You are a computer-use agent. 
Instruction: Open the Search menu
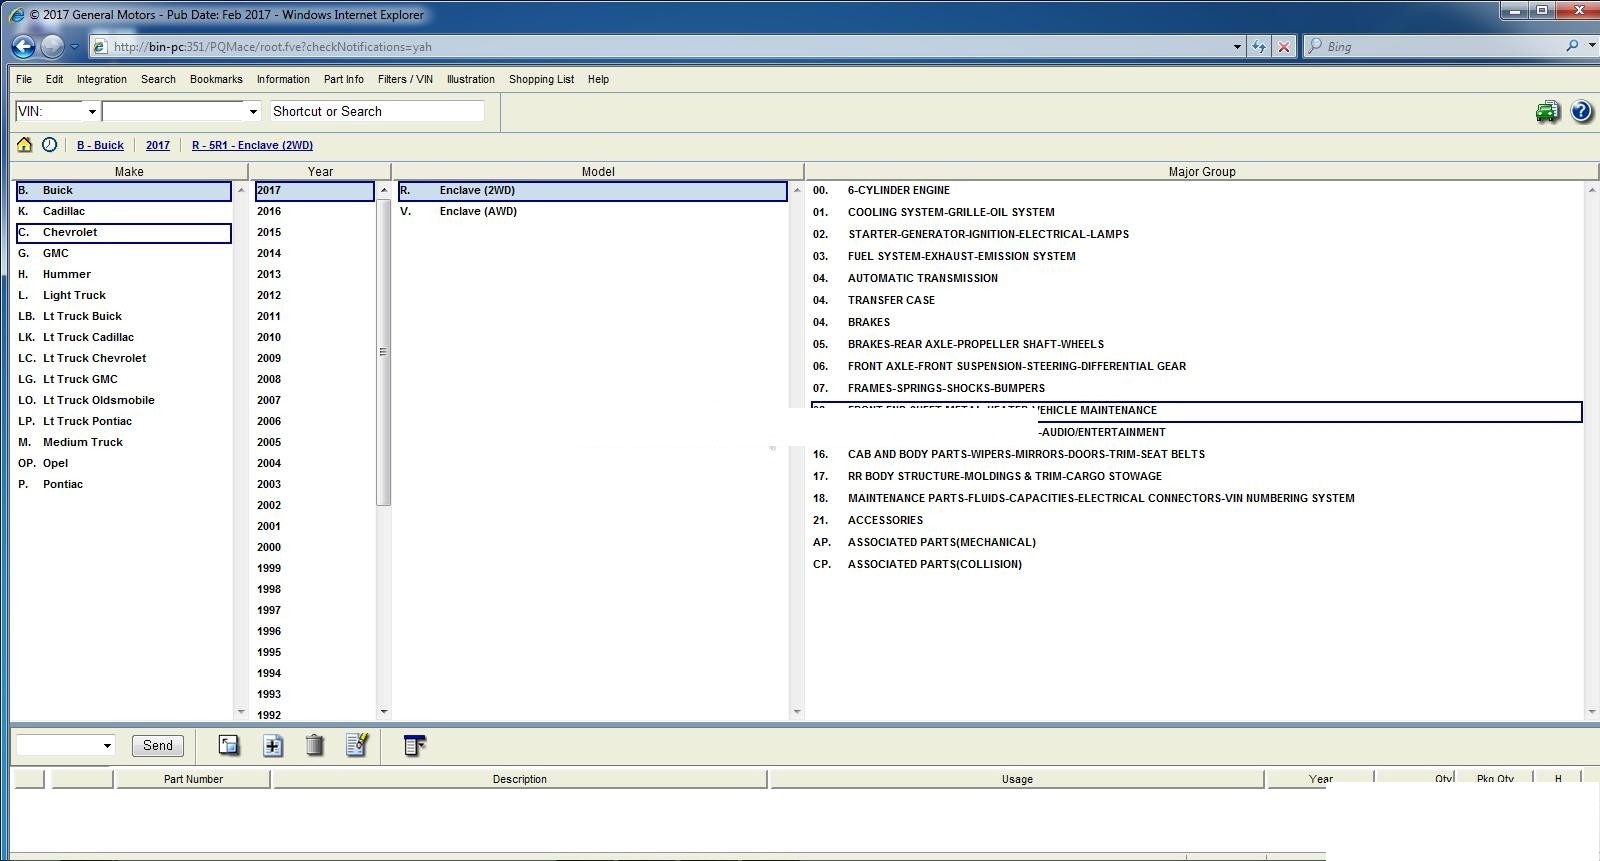click(x=158, y=79)
